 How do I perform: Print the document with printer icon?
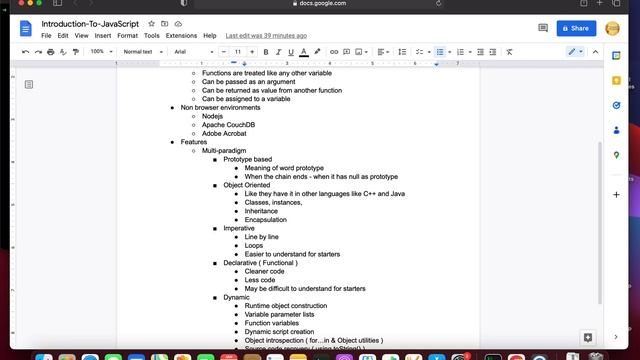coord(51,52)
